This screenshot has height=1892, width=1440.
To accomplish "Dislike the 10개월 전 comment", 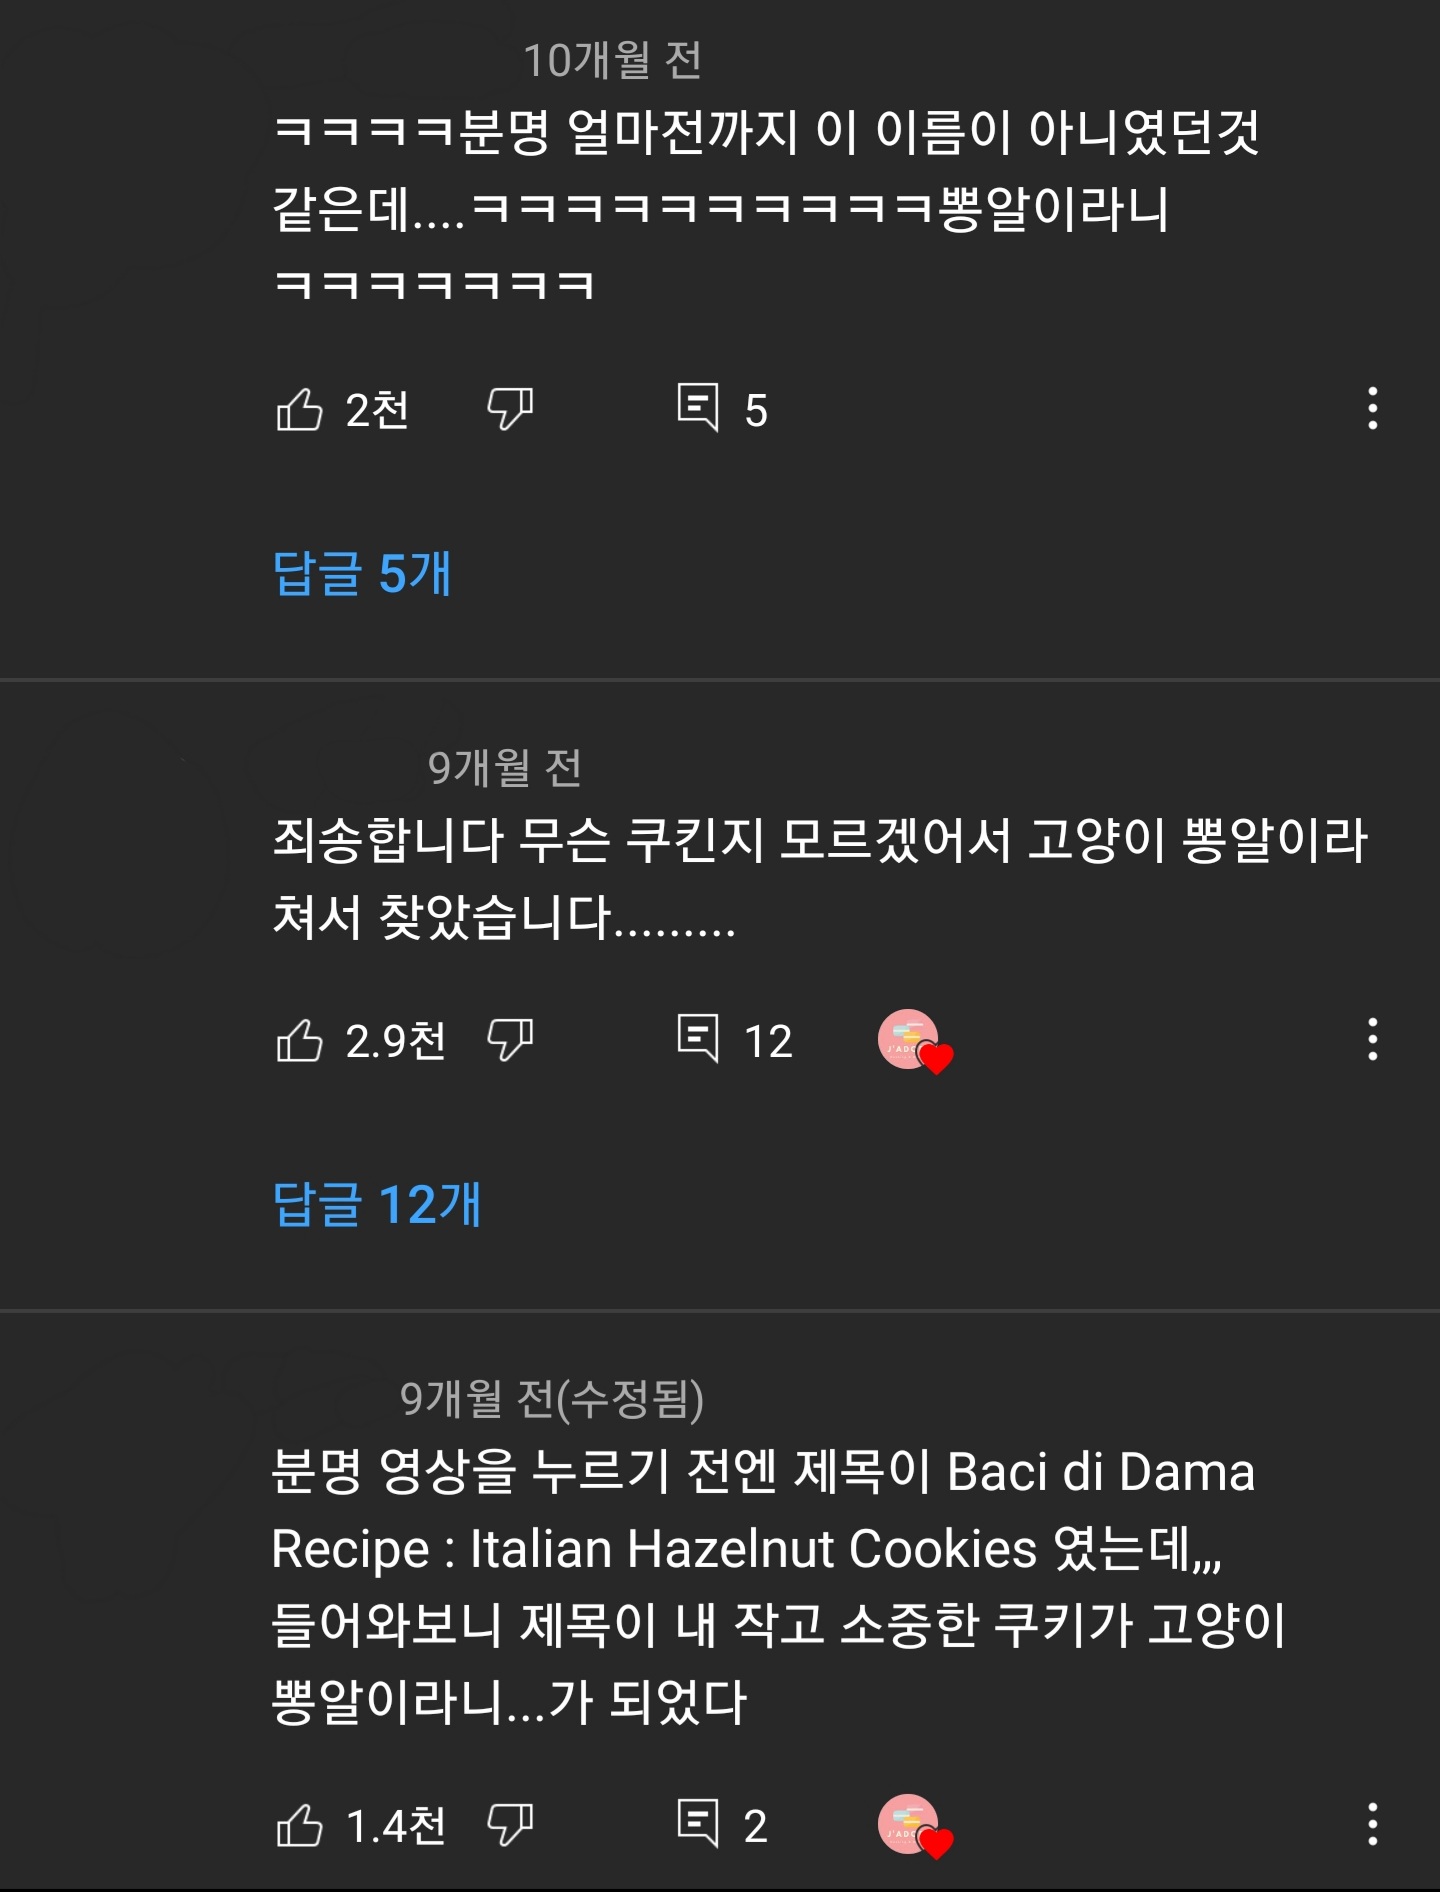I will (x=510, y=409).
